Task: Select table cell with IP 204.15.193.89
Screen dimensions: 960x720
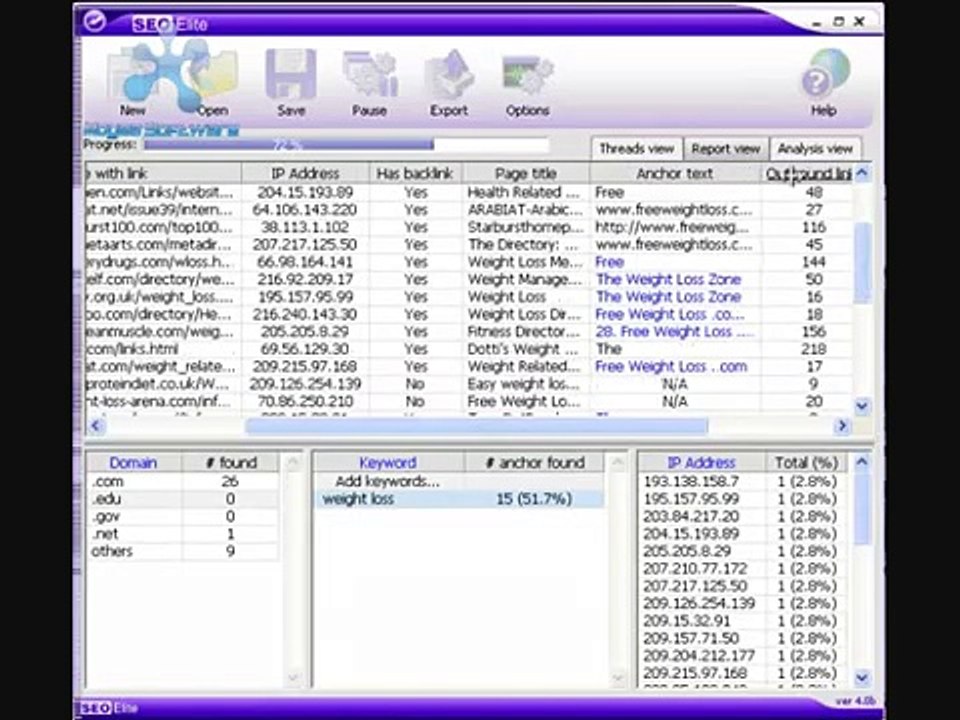Action: point(305,192)
